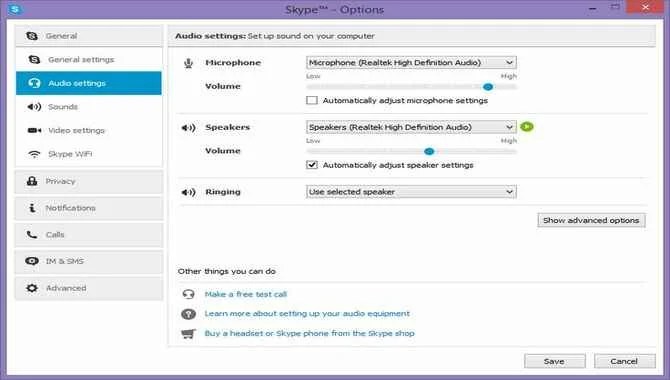
Task: Uncheck automatically adjust speaker settings
Action: pos(312,165)
